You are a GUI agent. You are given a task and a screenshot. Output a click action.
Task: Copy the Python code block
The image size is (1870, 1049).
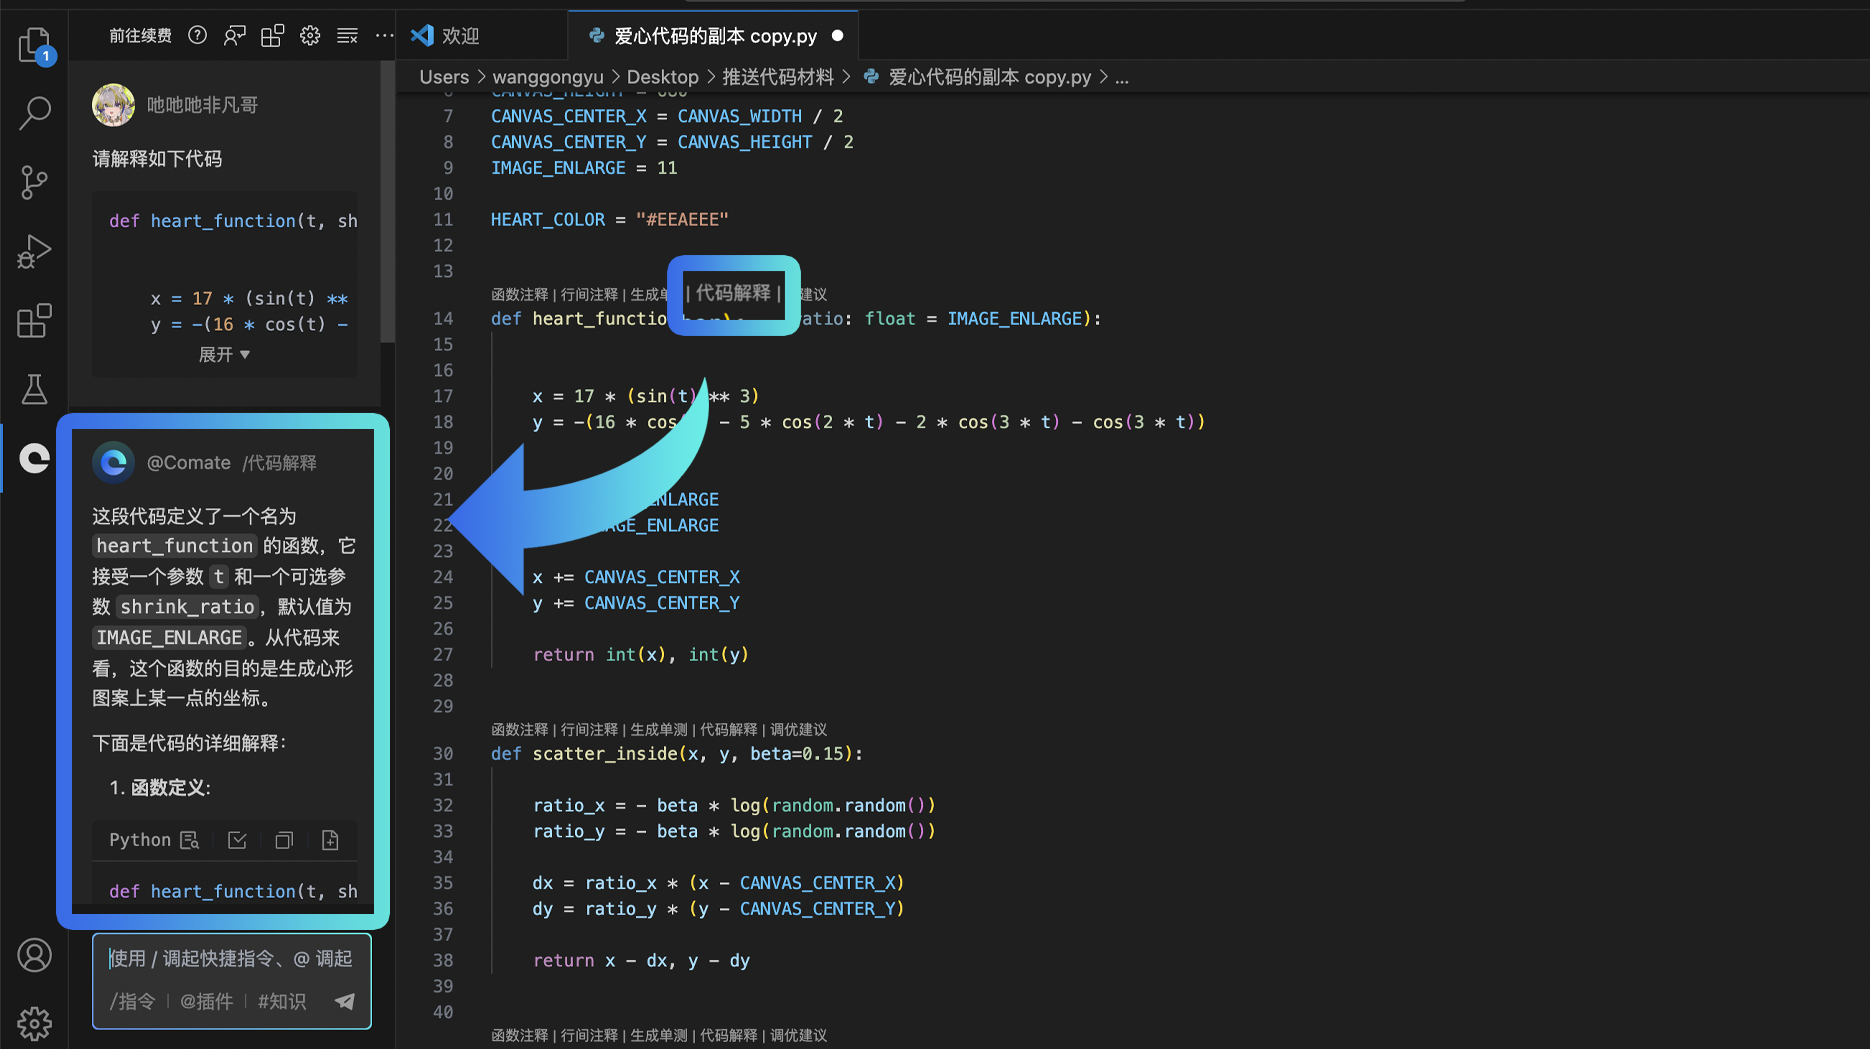pos(284,841)
